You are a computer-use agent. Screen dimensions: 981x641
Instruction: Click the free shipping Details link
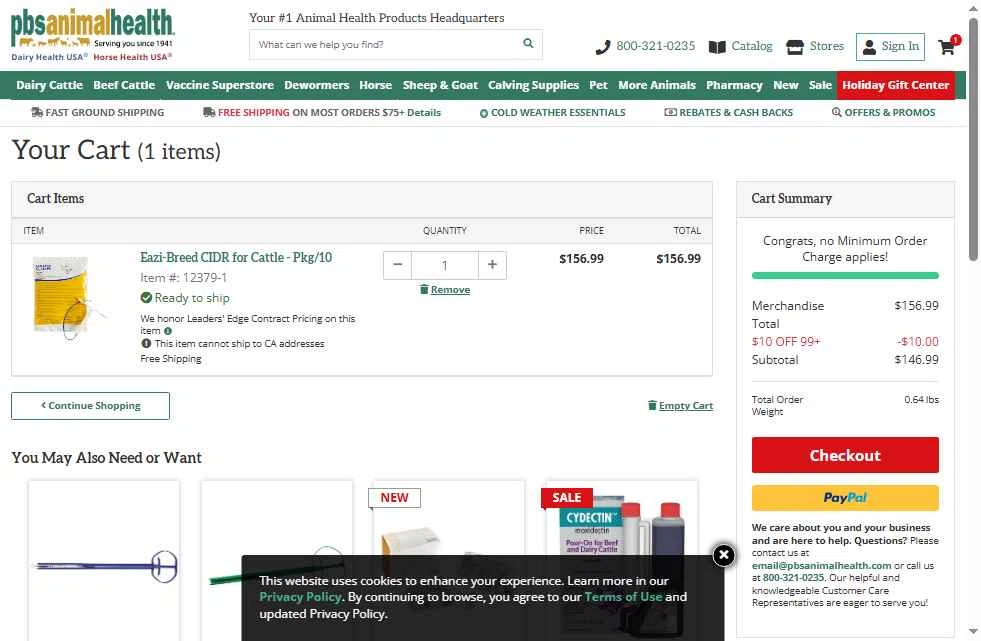coord(424,113)
